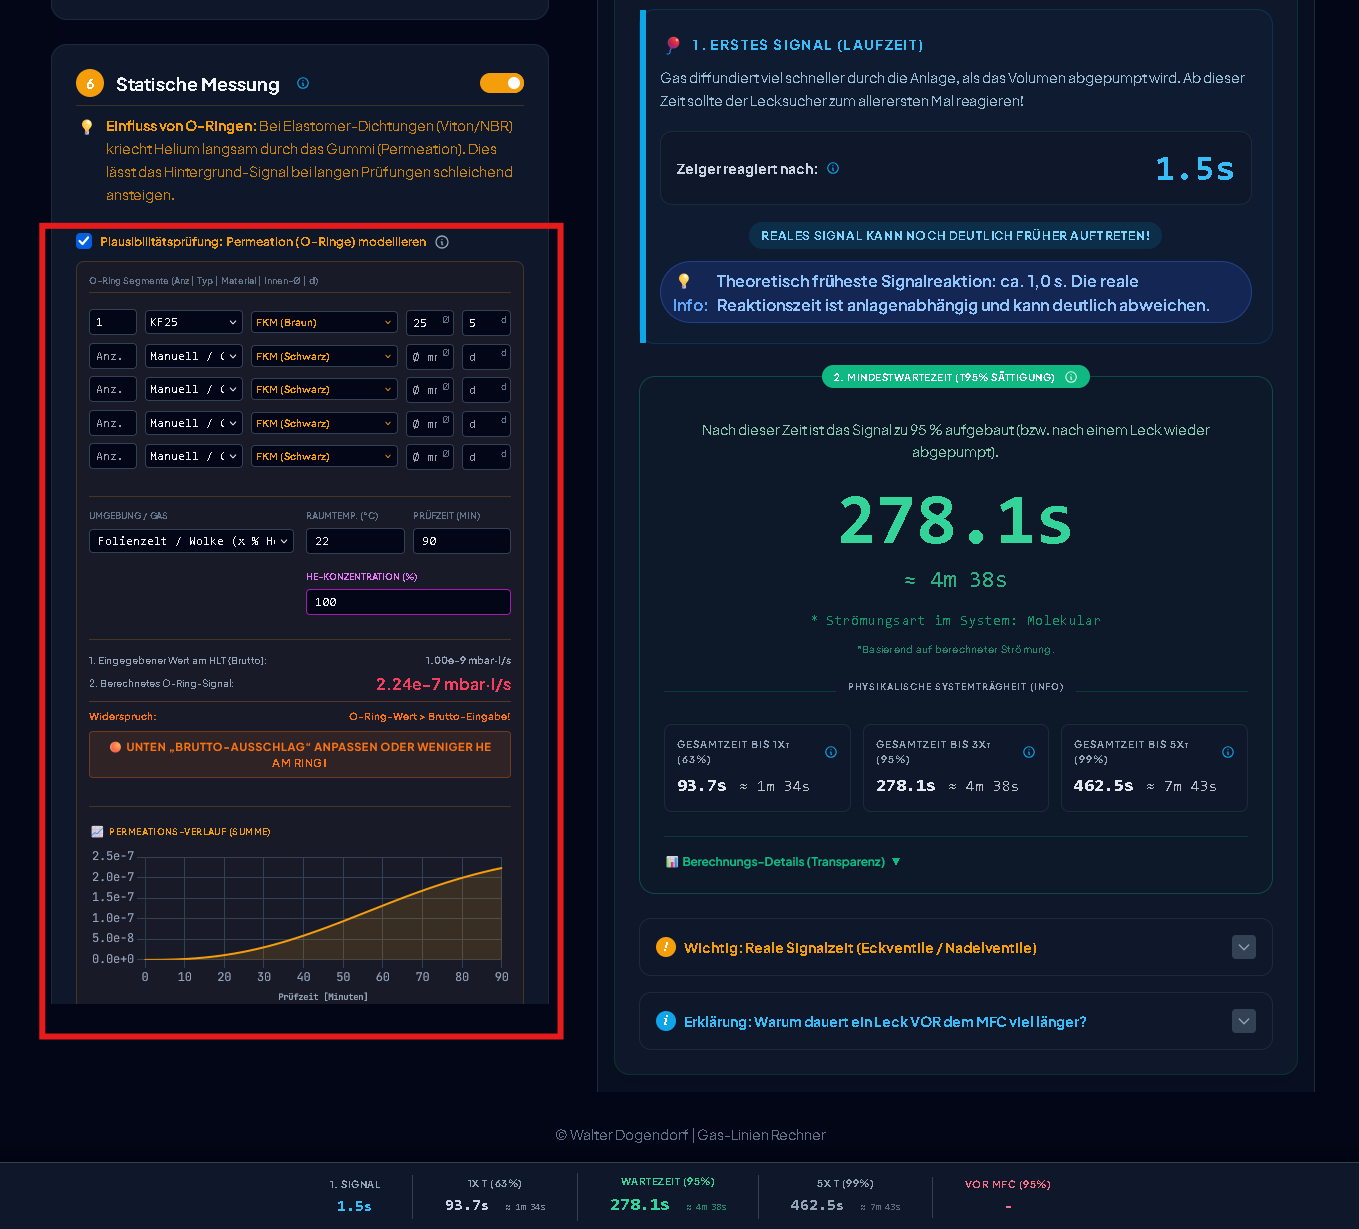Toggle the Statische Messung switch off

502,83
